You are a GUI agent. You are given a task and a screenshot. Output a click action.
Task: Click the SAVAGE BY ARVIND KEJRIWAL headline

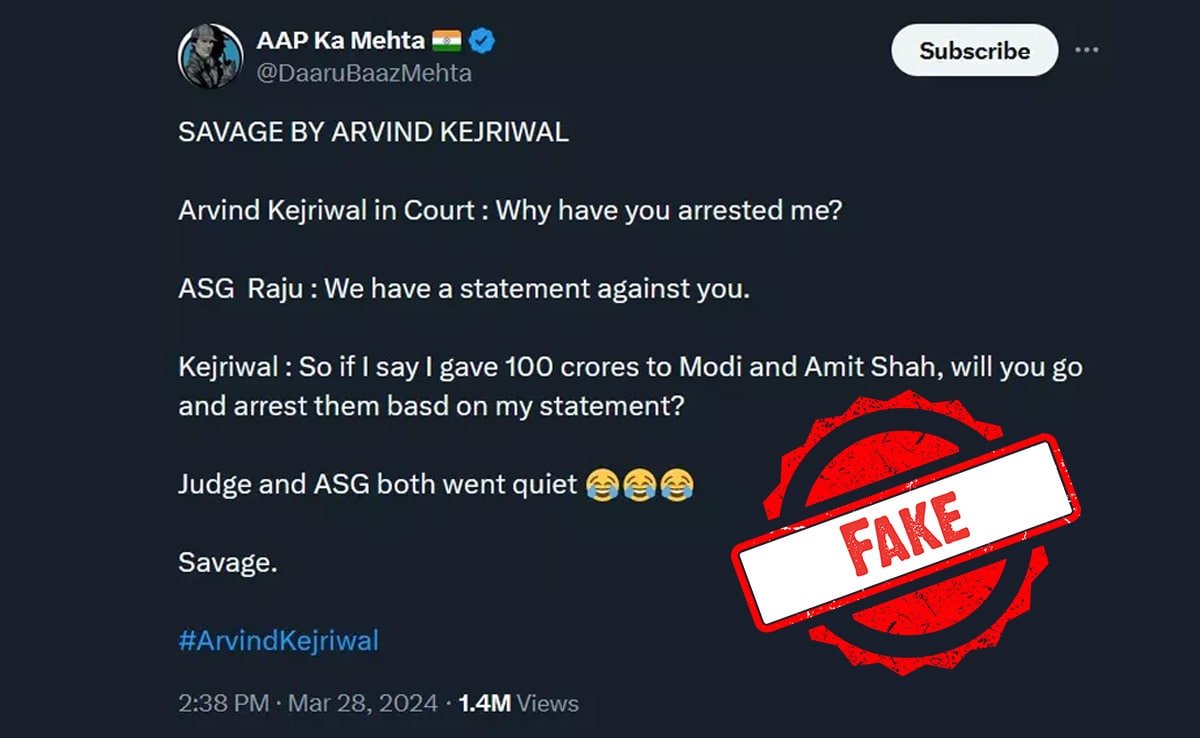(373, 133)
